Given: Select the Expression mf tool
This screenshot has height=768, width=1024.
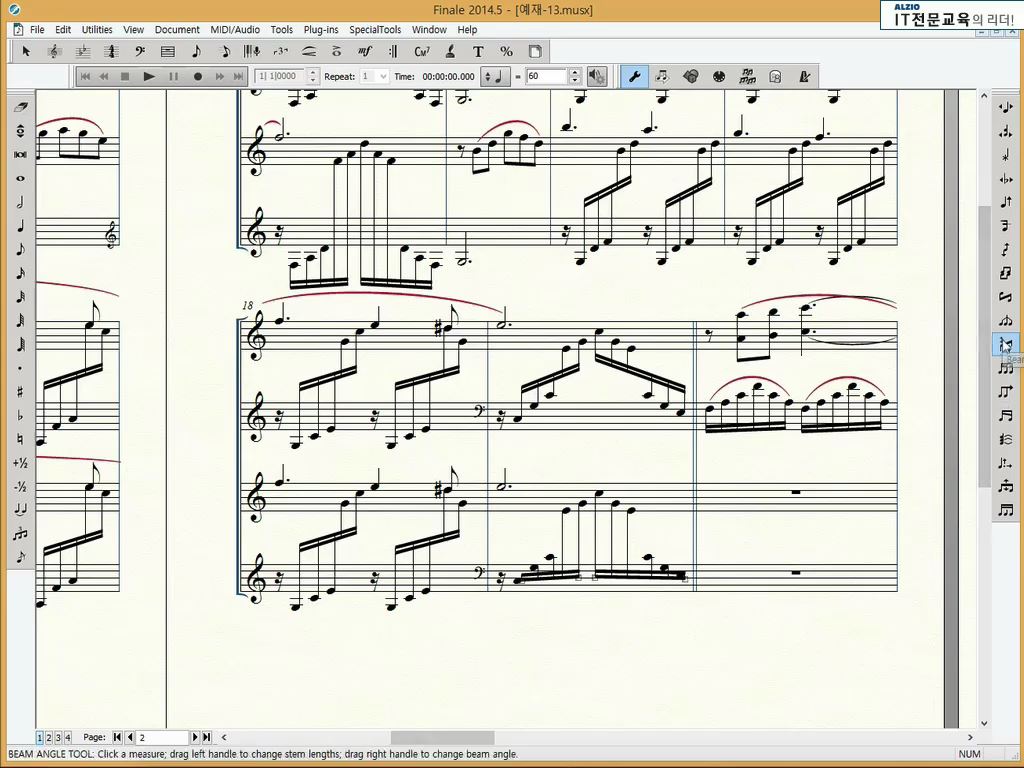Looking at the screenshot, I should (x=365, y=52).
